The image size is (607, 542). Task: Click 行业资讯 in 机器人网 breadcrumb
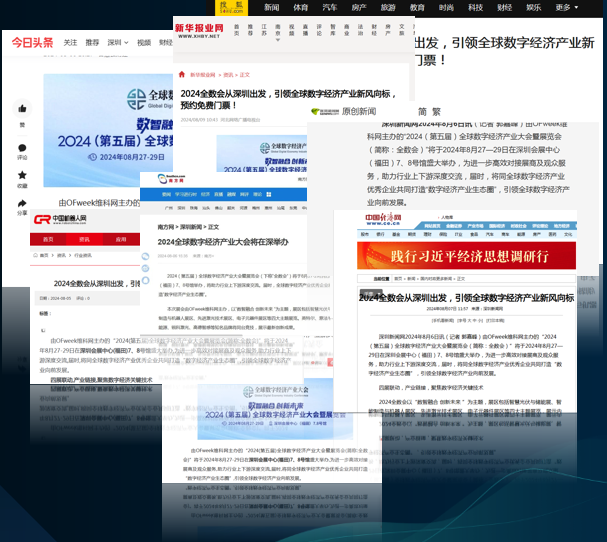[83, 256]
